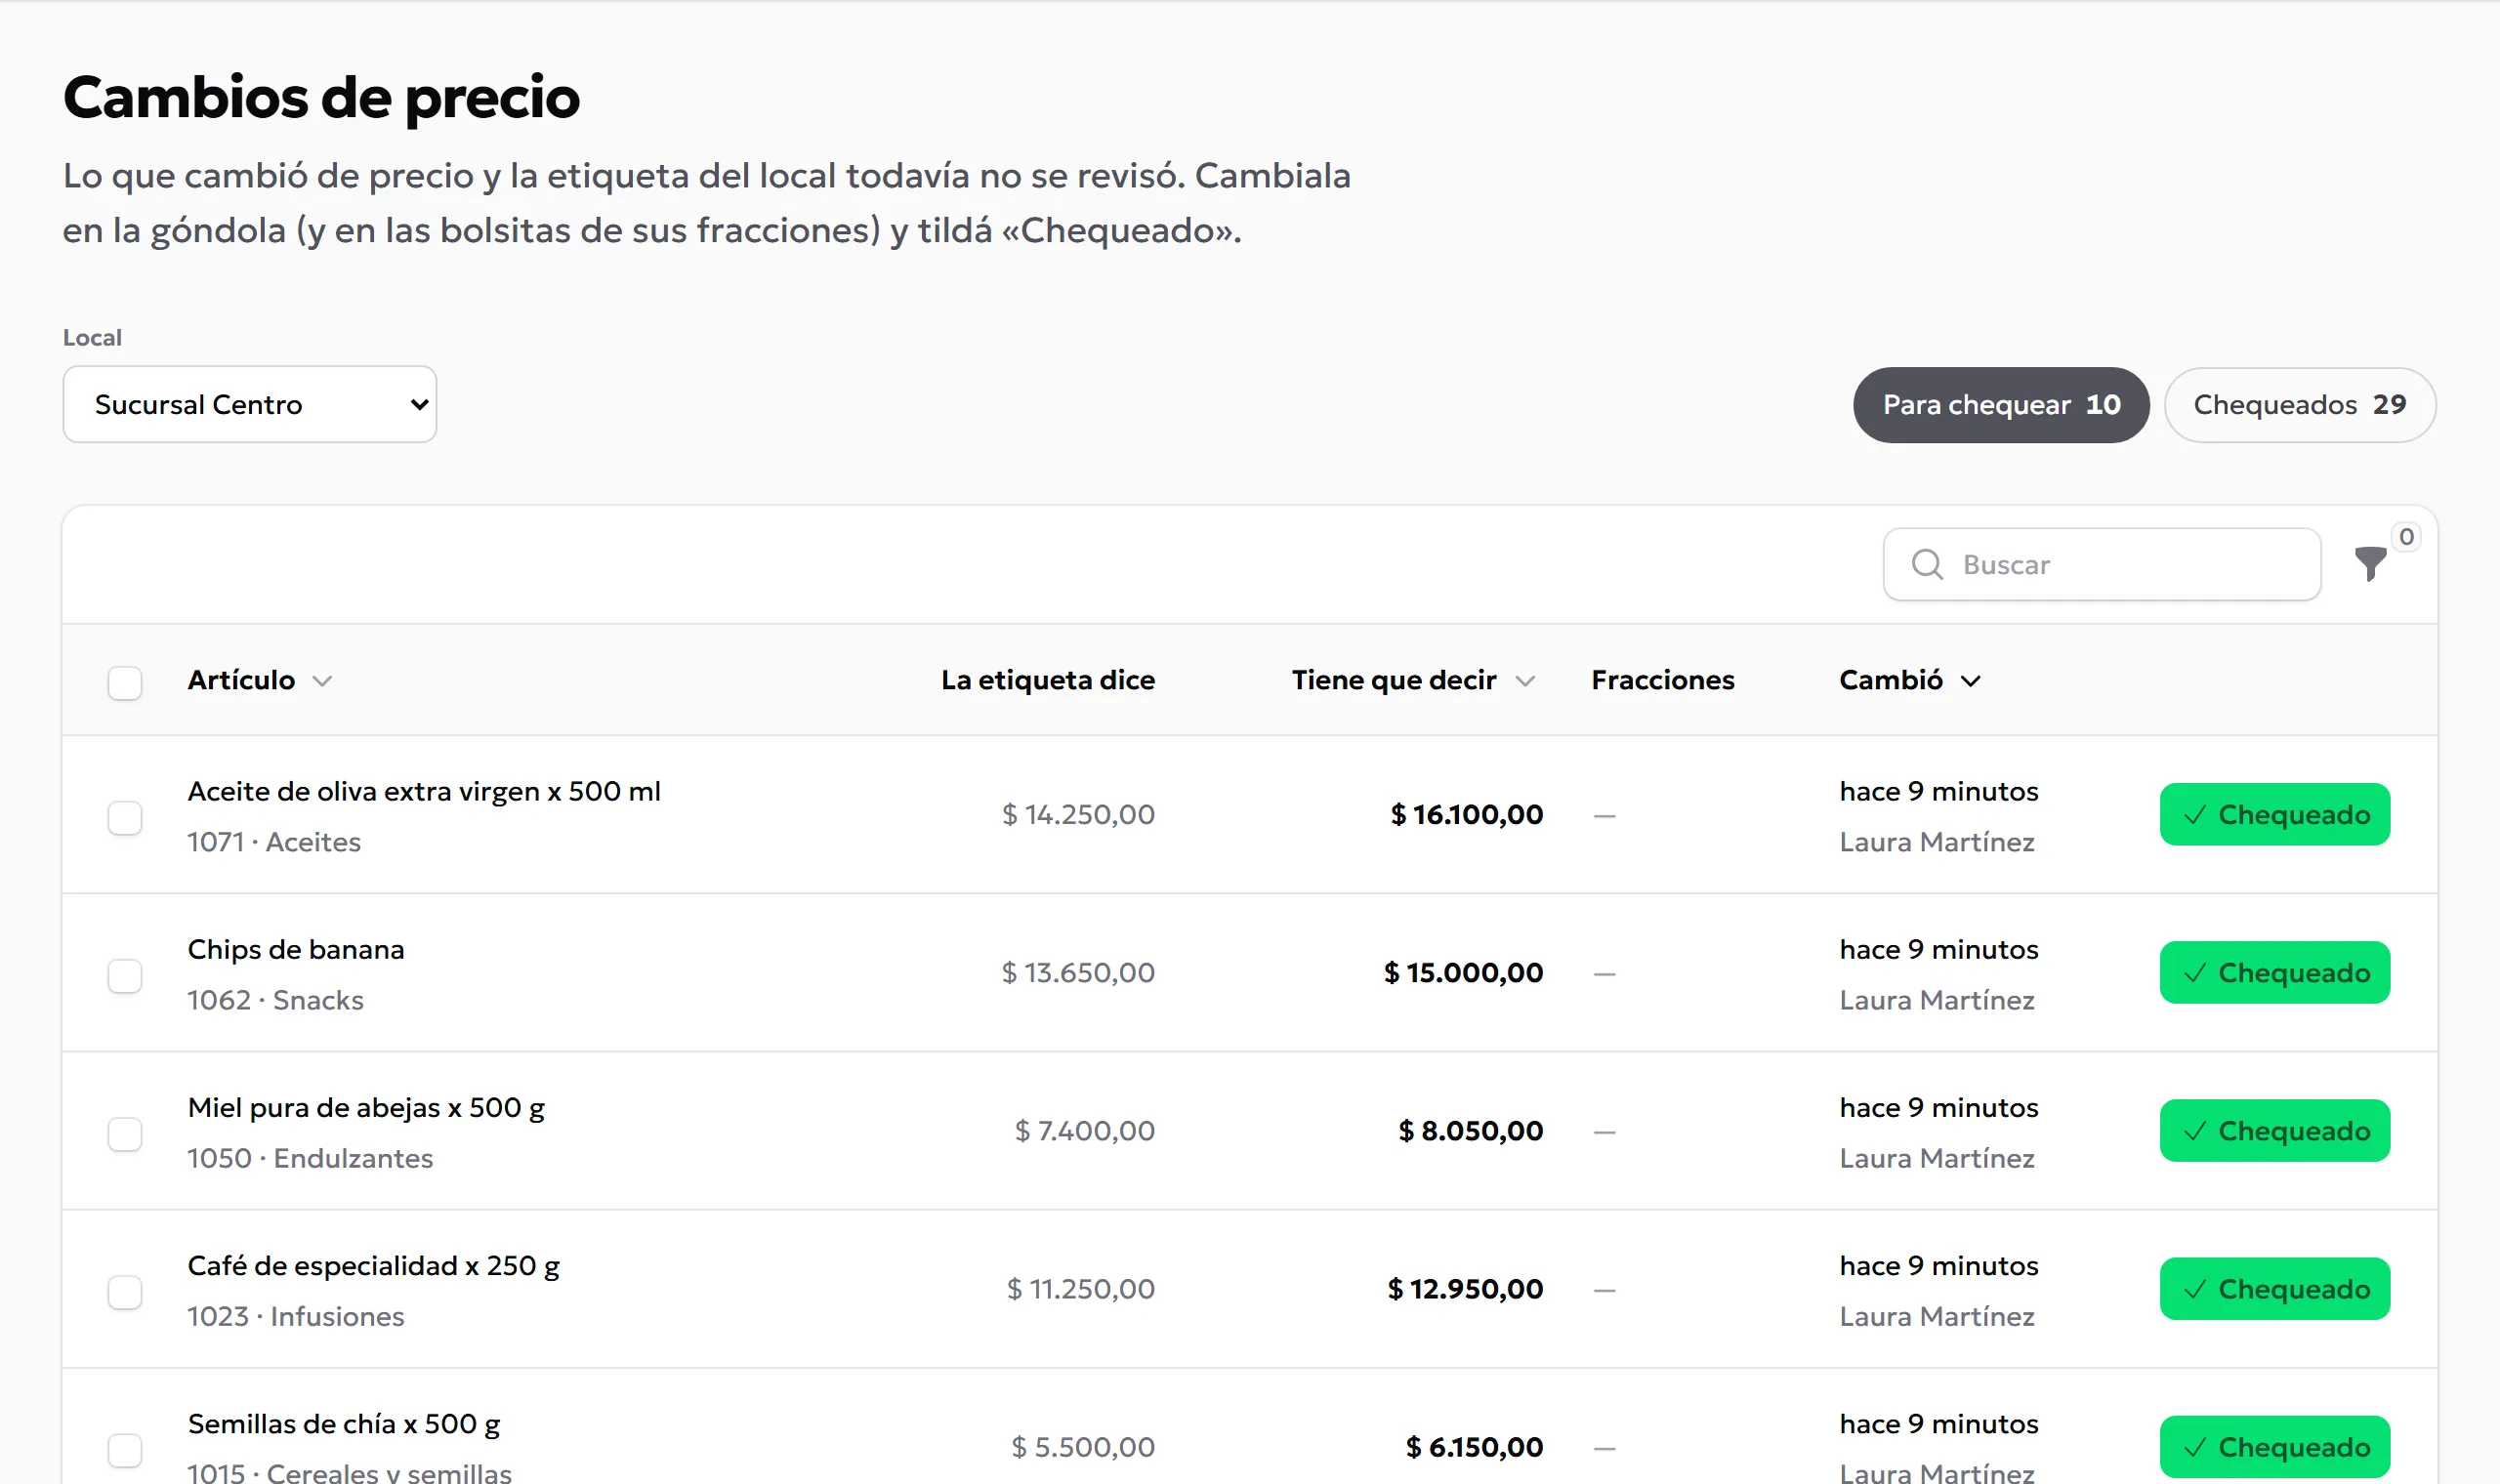
Task: Click the Fracciones column header
Action: (1662, 680)
